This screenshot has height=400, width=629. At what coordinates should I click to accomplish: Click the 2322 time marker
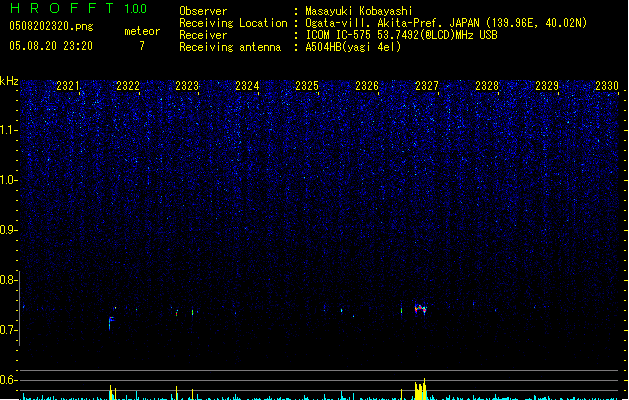(128, 86)
